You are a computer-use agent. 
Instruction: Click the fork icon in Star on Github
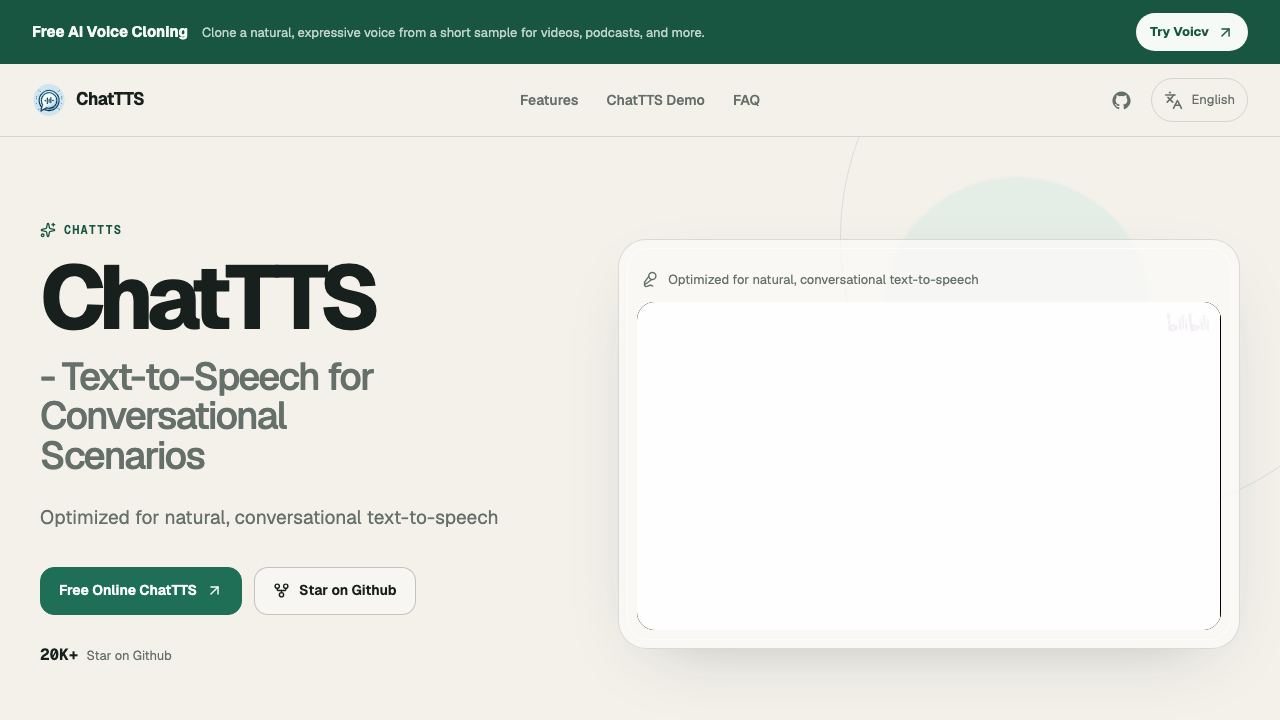click(x=281, y=591)
